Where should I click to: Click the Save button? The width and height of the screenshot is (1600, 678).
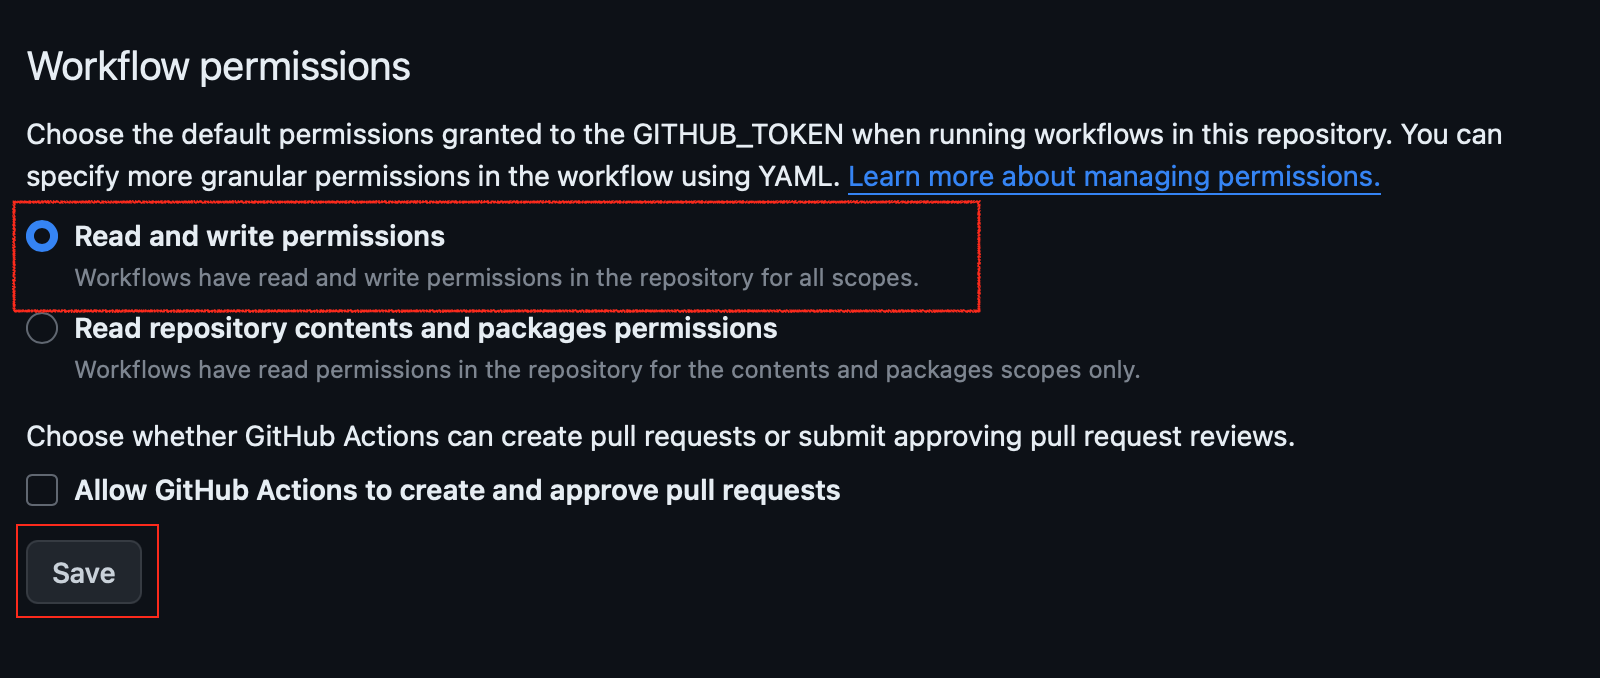click(84, 572)
